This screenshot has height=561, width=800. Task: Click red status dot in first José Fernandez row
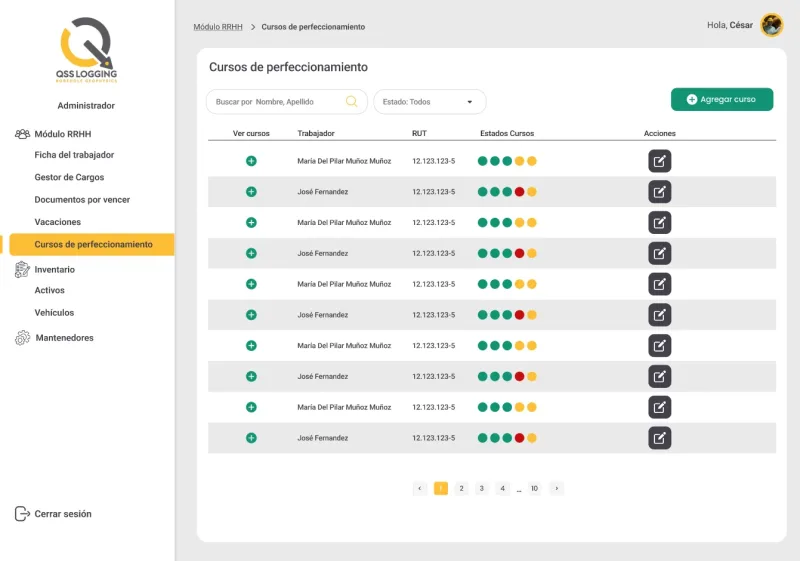[519, 192]
